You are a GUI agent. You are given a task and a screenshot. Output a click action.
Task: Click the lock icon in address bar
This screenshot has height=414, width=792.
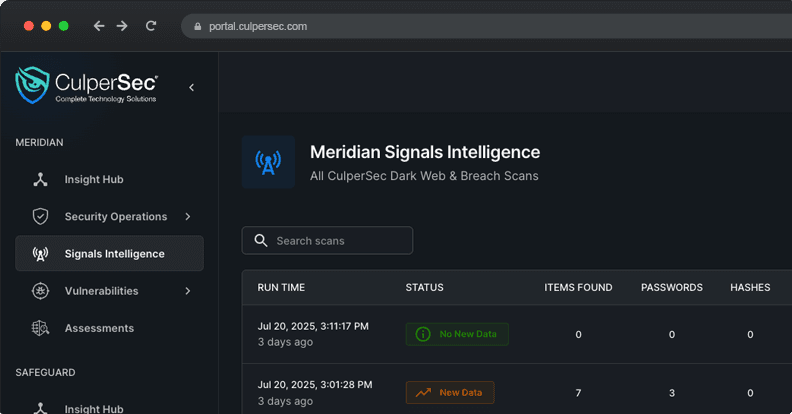pyautogui.click(x=197, y=26)
